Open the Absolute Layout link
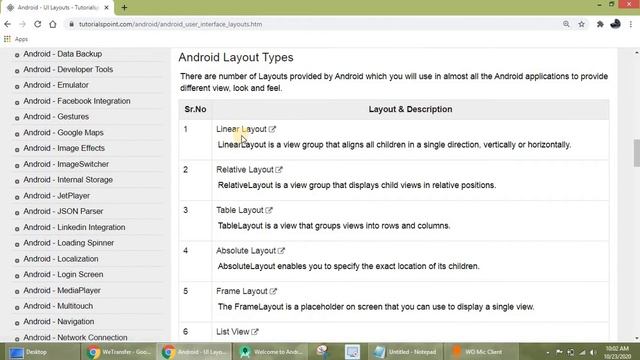The width and height of the screenshot is (640, 360). (x=246, y=251)
